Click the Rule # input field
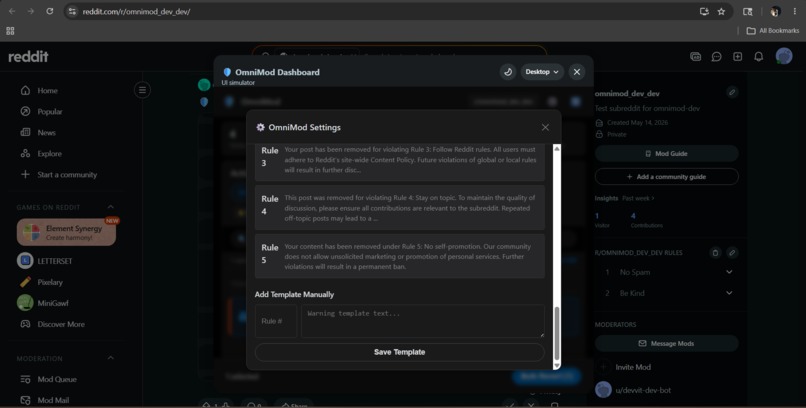 tap(276, 321)
